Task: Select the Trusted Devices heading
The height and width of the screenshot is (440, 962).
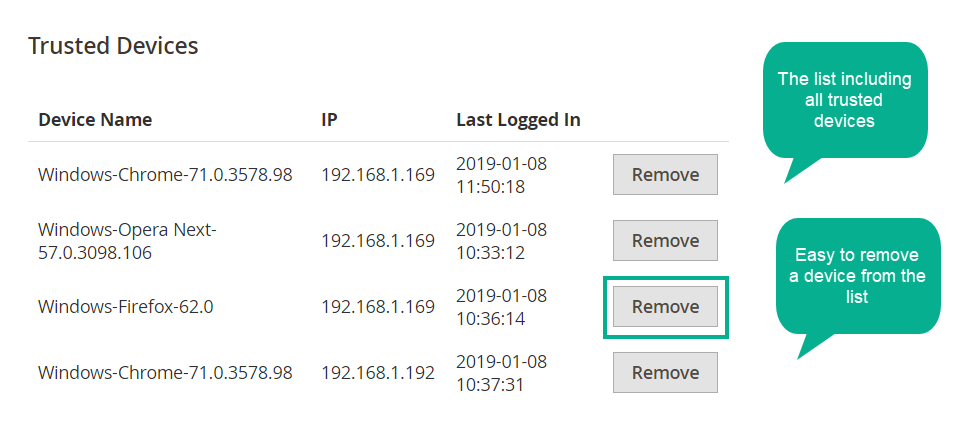Action: [x=114, y=46]
